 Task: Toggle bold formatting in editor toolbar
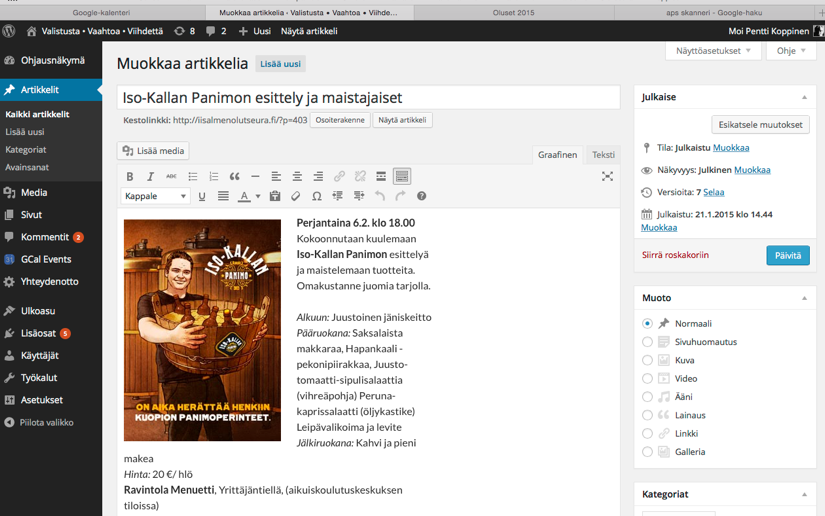point(129,177)
